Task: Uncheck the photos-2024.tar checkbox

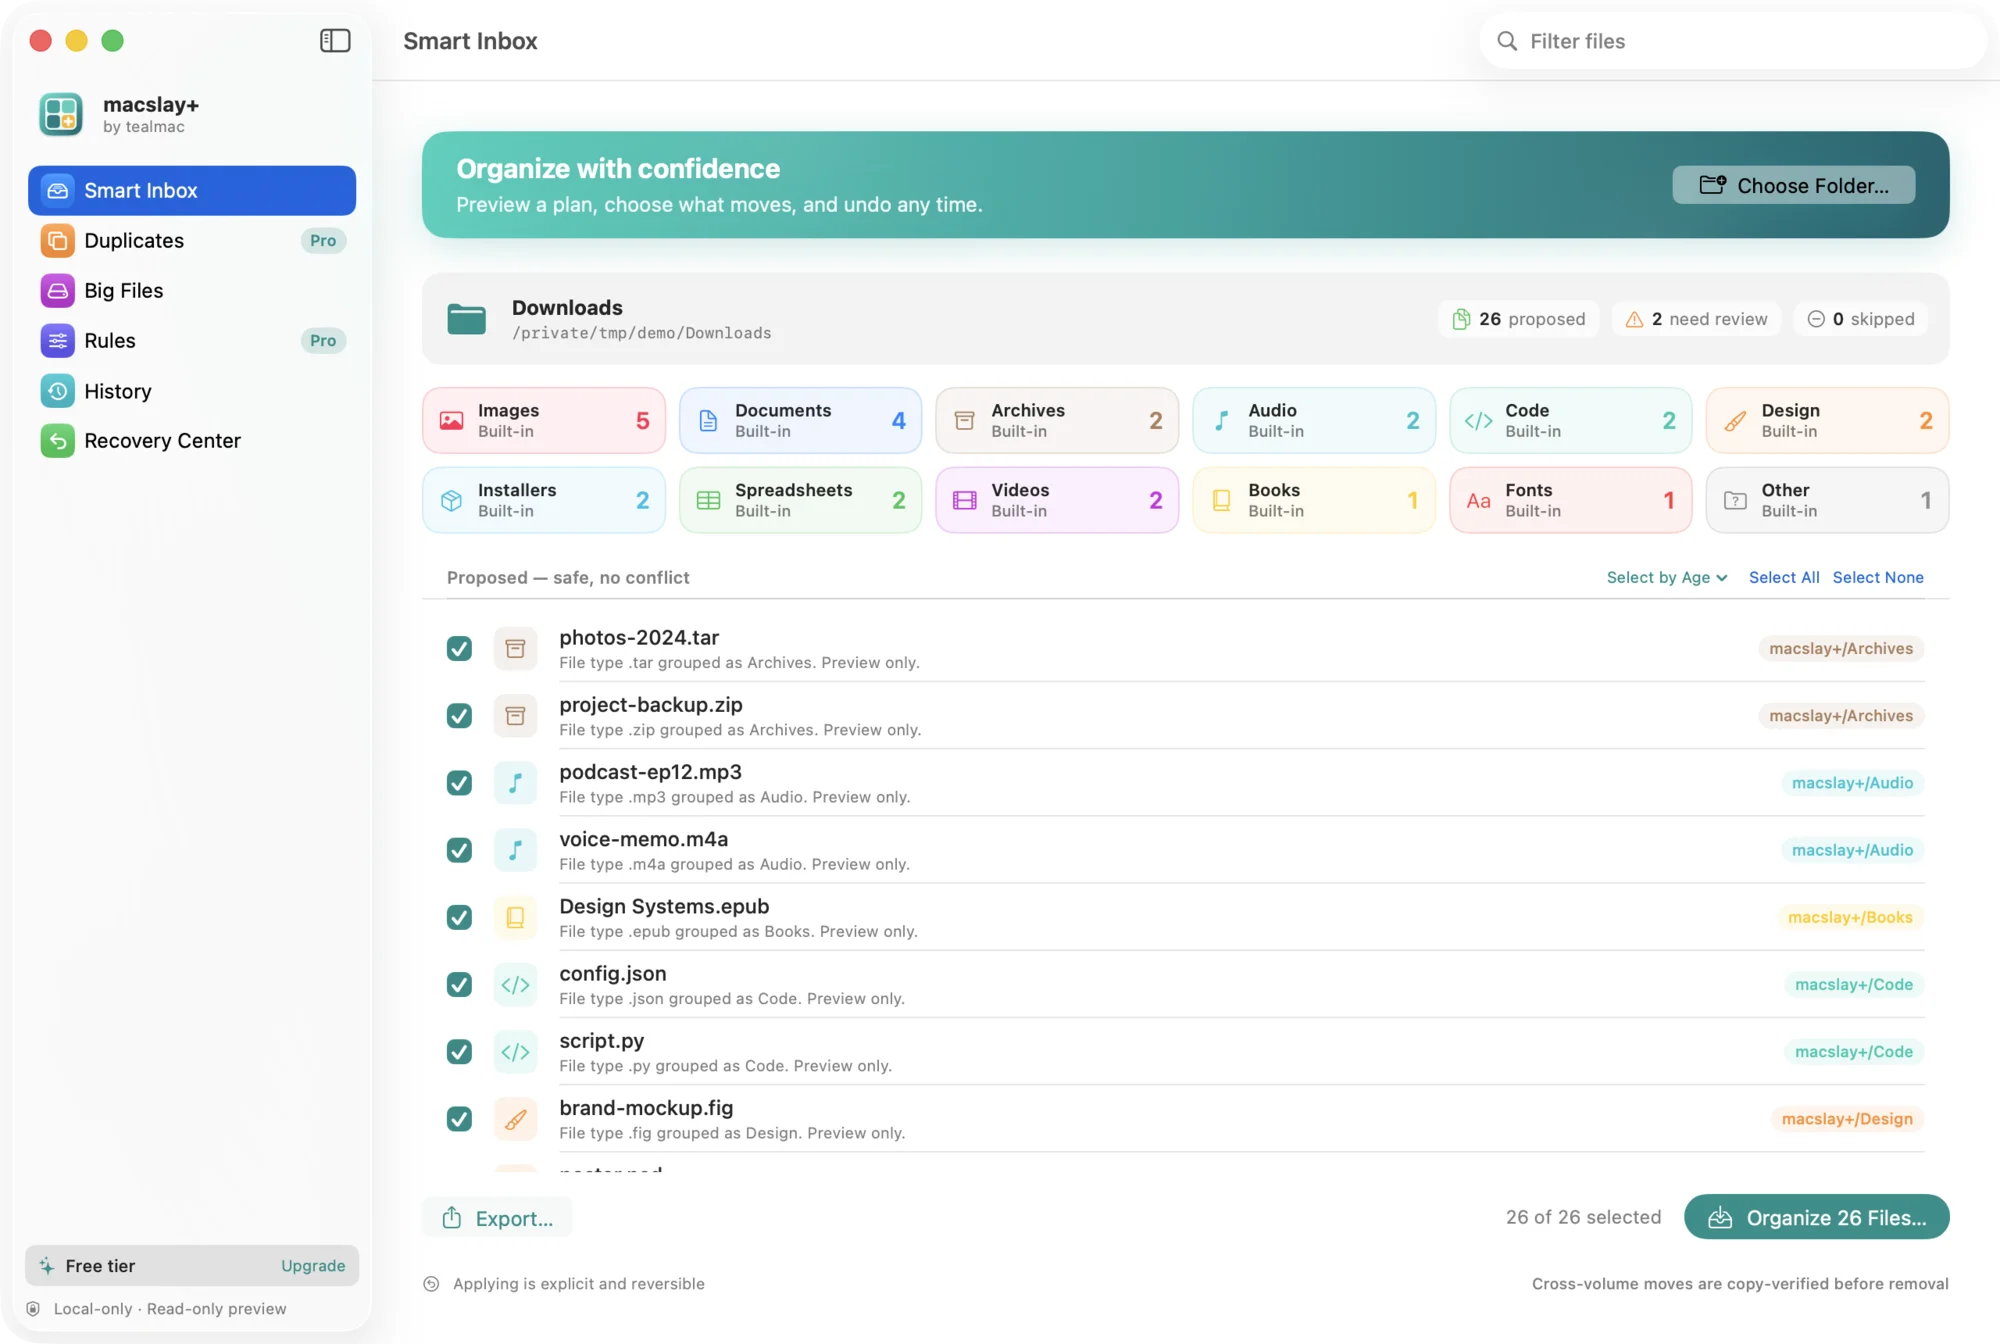Action: point(459,649)
